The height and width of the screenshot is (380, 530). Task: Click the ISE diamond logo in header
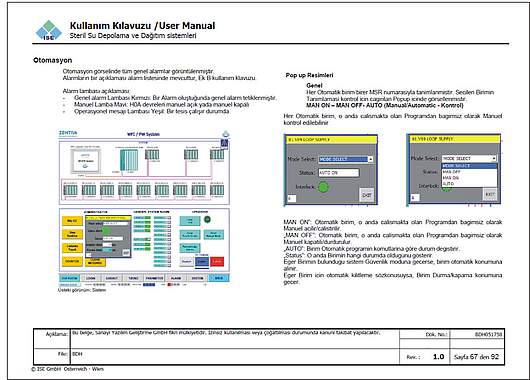48,30
